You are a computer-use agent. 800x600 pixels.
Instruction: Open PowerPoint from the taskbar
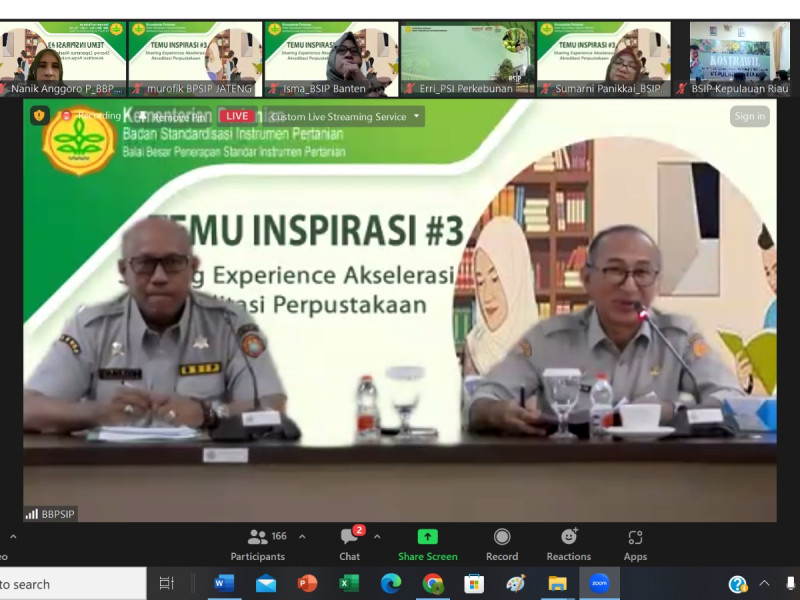coord(307,584)
